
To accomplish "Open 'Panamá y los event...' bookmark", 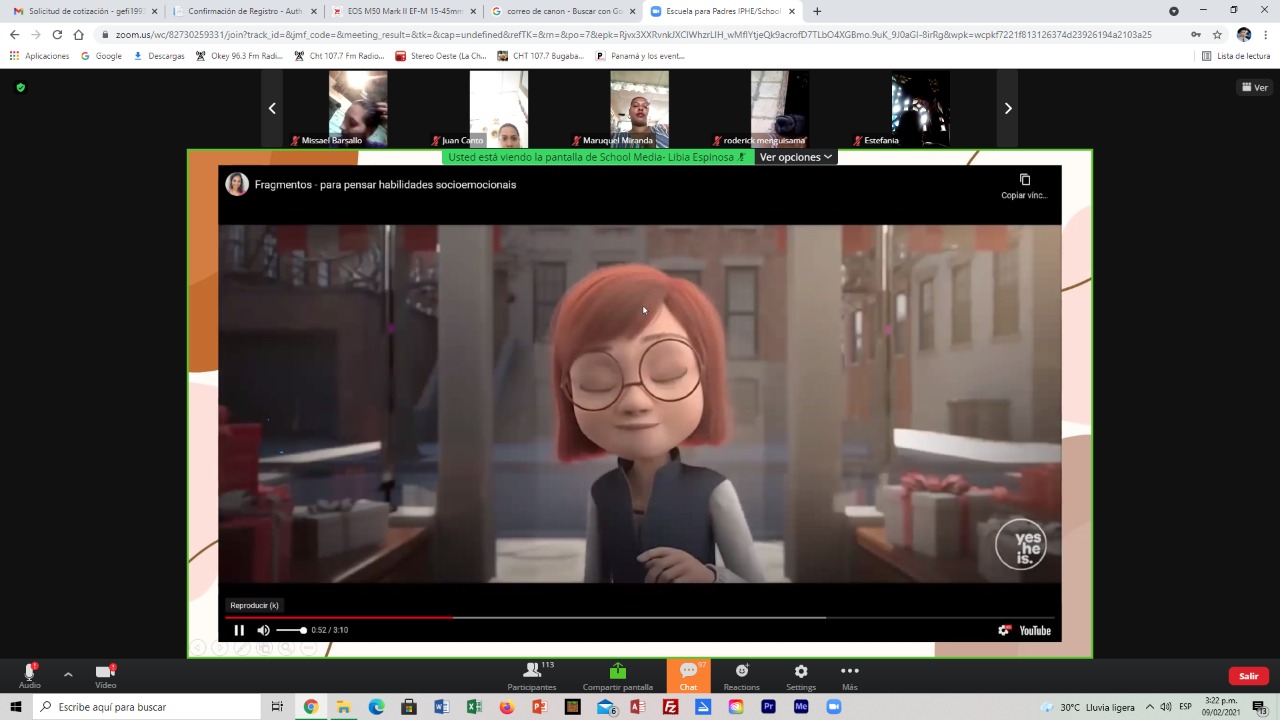I will click(641, 56).
